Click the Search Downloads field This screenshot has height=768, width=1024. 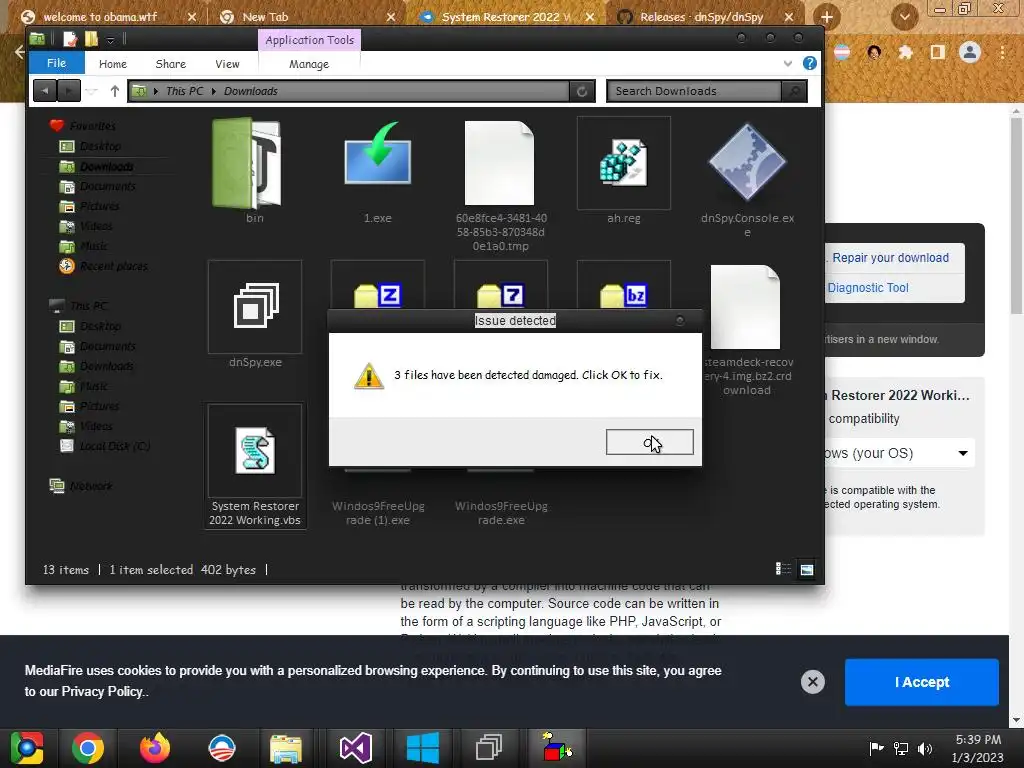tap(694, 91)
